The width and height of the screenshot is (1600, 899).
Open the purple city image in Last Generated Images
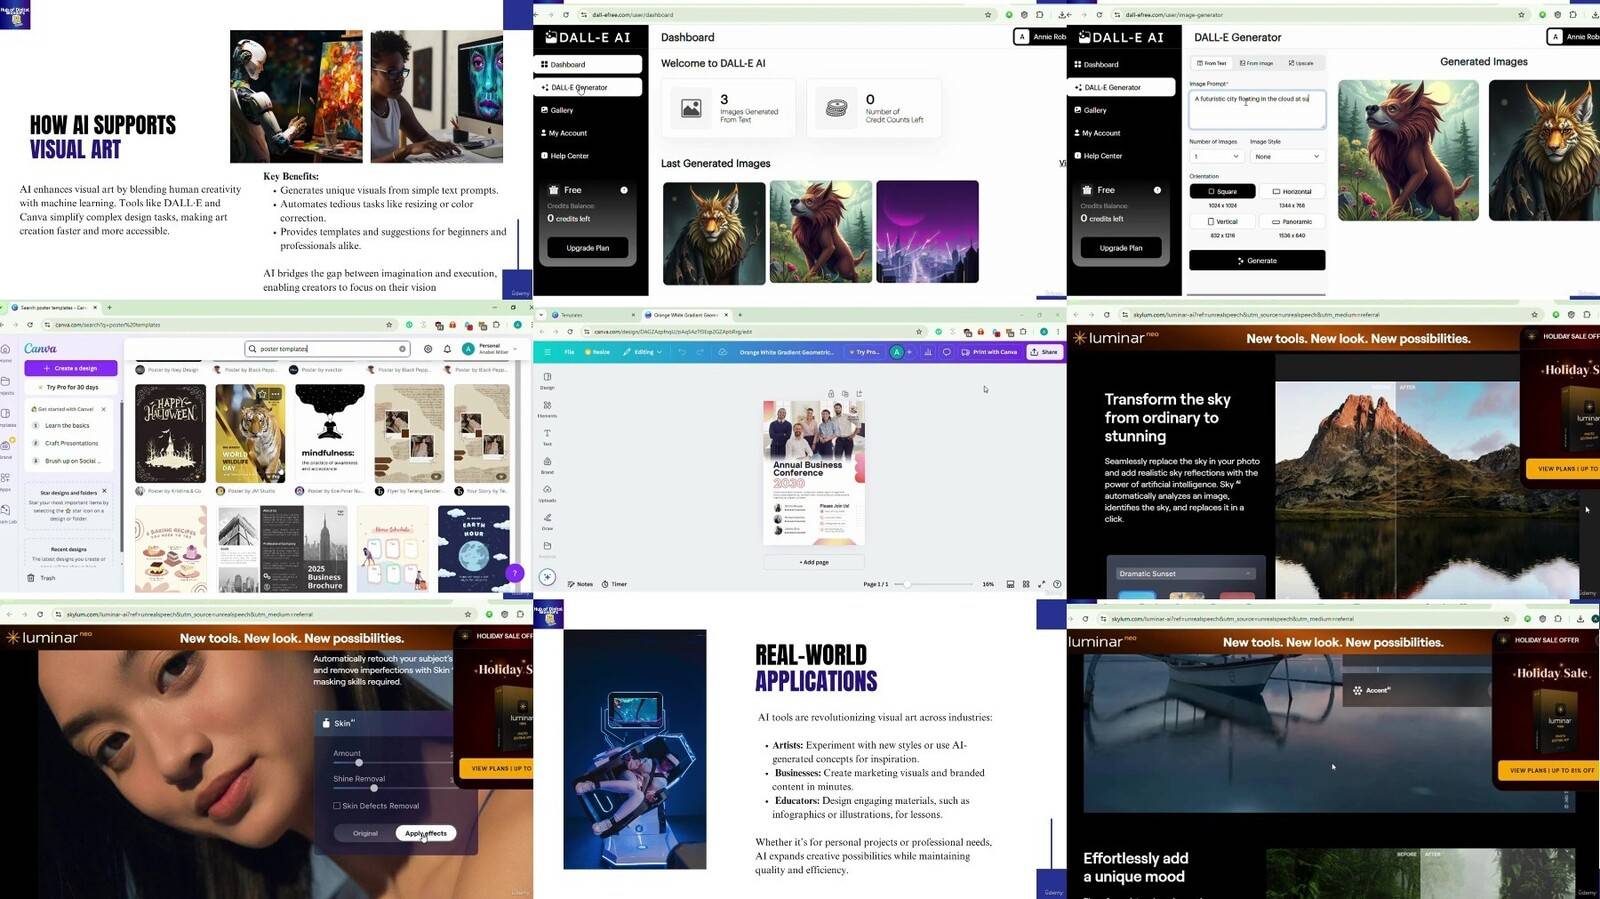point(927,232)
